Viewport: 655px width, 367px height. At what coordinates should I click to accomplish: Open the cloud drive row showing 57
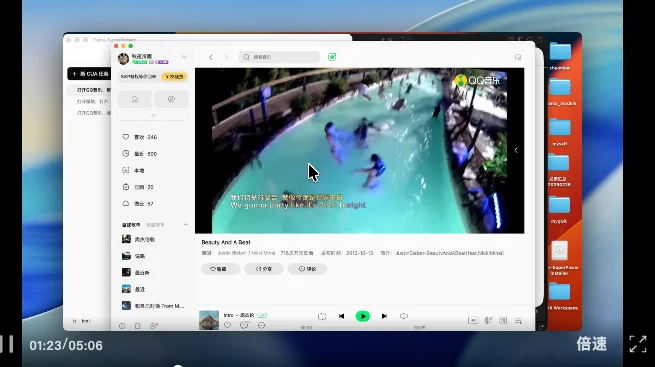(x=153, y=204)
